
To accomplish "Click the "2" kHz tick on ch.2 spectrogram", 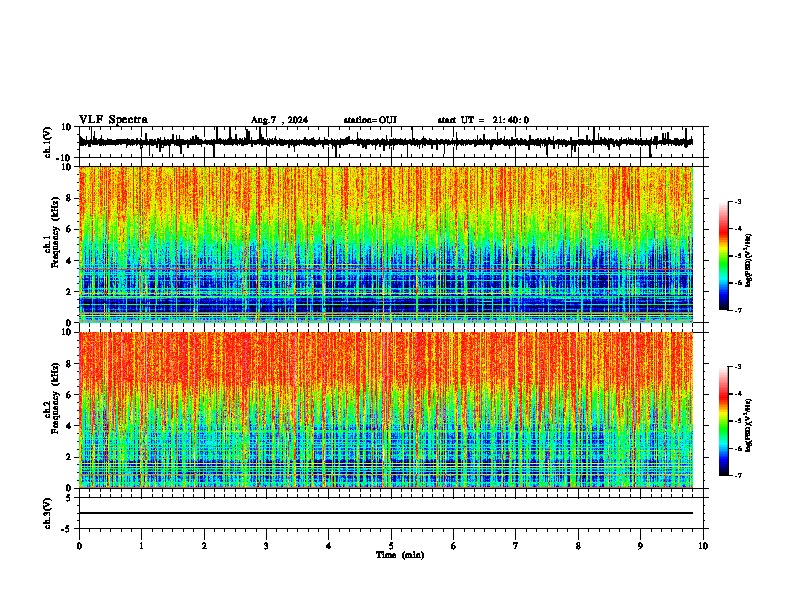I will point(69,457).
